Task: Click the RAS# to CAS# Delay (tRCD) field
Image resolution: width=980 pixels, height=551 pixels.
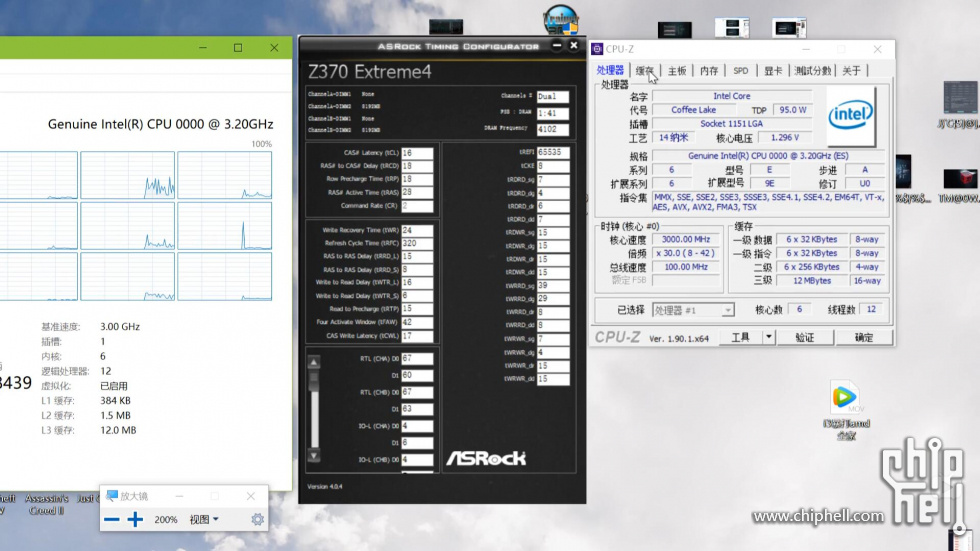Action: 418,166
